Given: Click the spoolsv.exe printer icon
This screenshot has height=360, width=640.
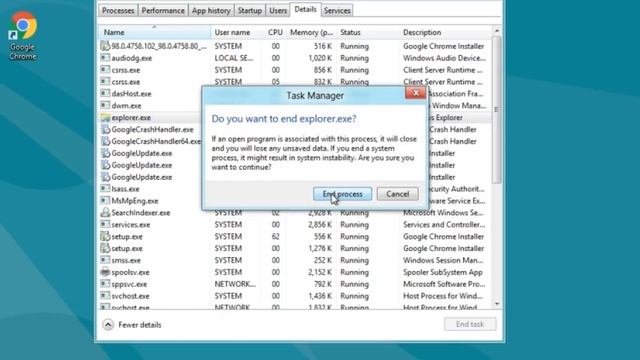Looking at the screenshot, I should pyautogui.click(x=105, y=271).
